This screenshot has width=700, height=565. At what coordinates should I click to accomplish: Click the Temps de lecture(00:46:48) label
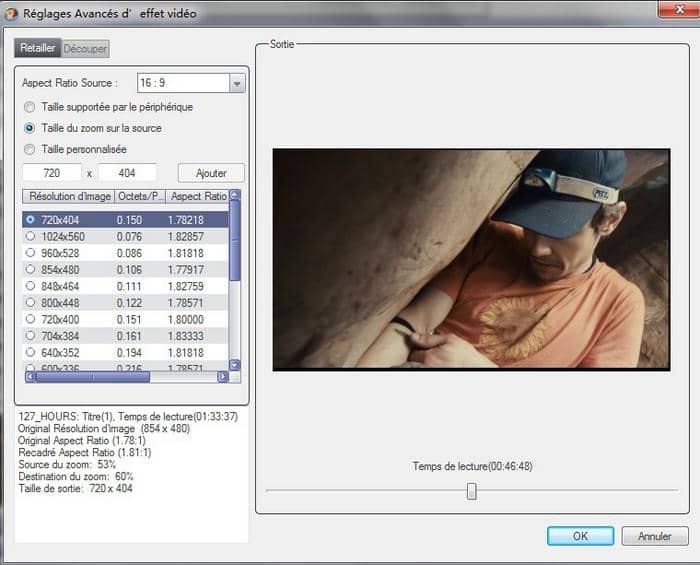(x=472, y=466)
